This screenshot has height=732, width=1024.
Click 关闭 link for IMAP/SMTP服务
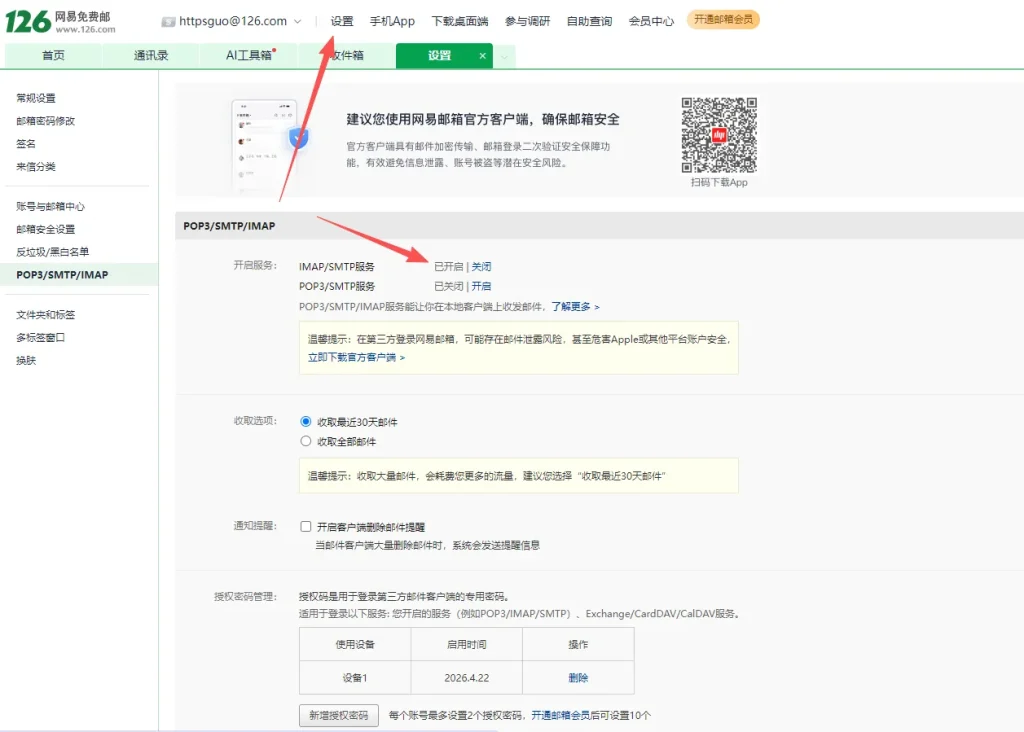point(481,267)
